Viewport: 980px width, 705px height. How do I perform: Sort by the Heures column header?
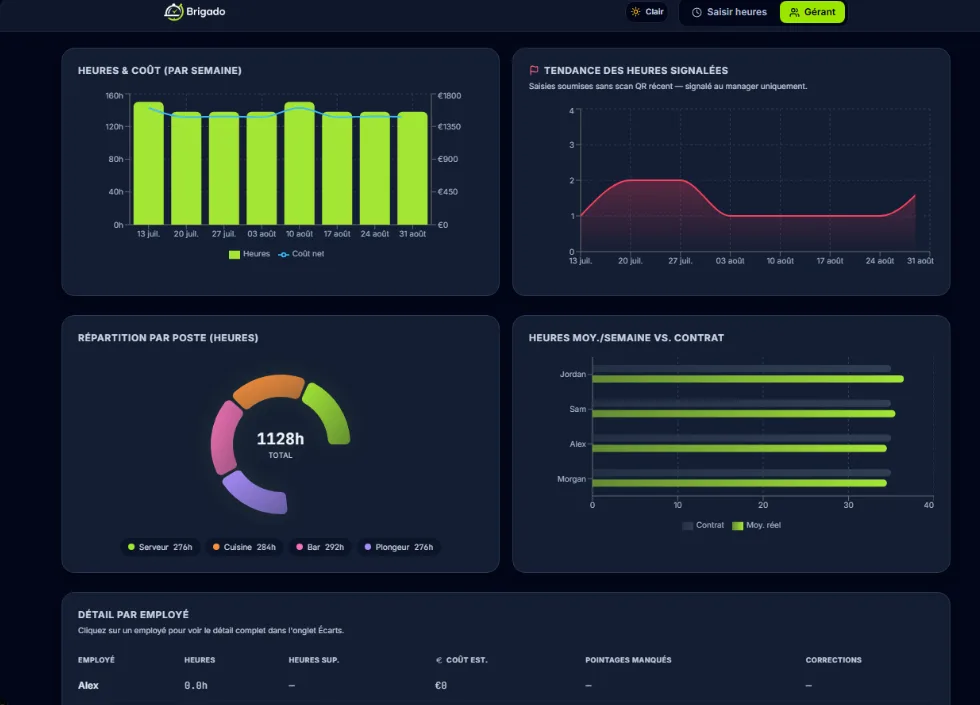pos(199,660)
